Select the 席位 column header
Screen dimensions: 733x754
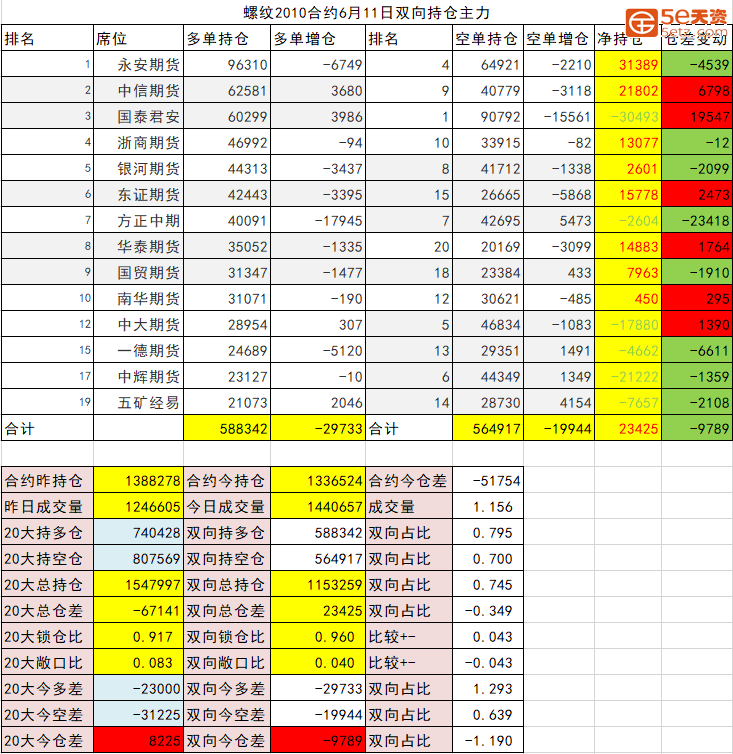coord(139,38)
